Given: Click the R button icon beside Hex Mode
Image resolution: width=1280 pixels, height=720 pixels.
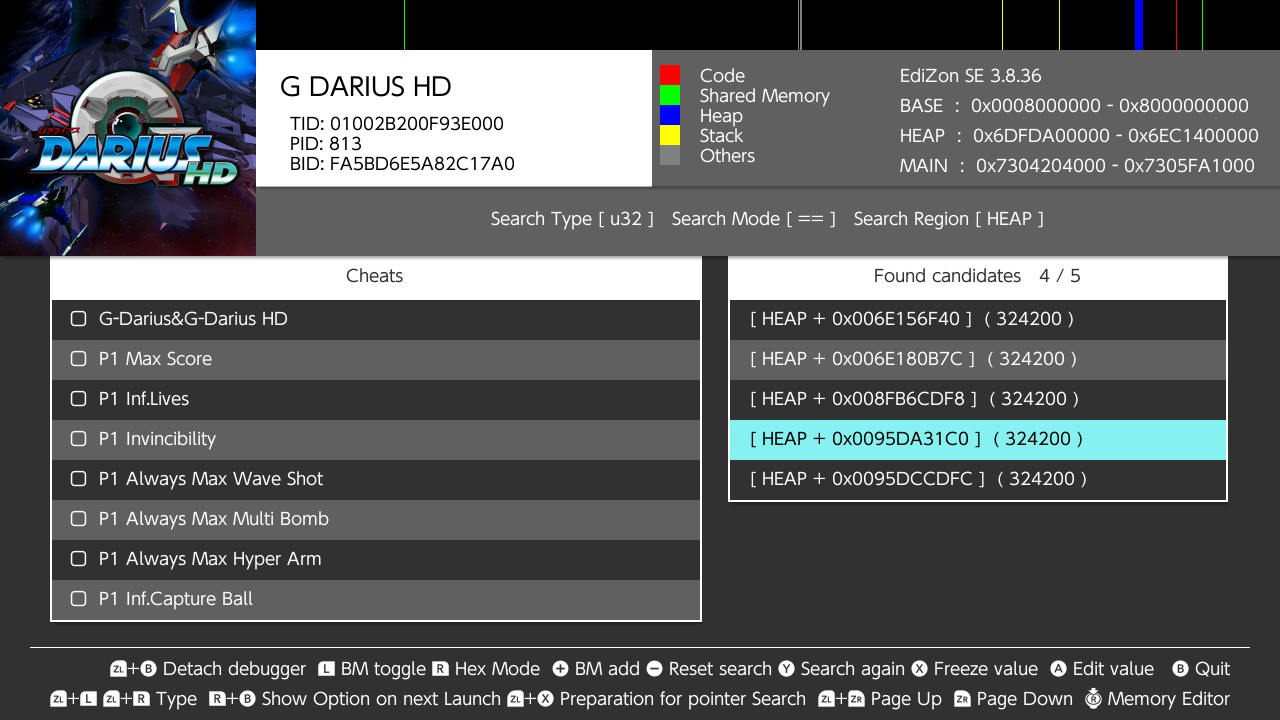Looking at the screenshot, I should pos(440,669).
